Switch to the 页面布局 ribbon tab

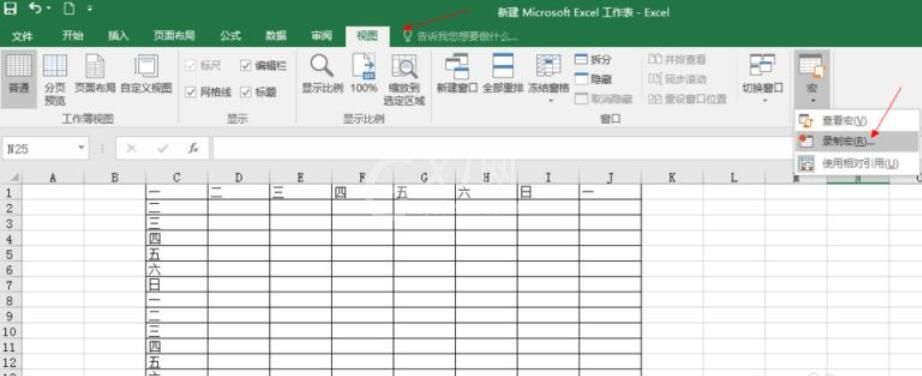point(174,36)
